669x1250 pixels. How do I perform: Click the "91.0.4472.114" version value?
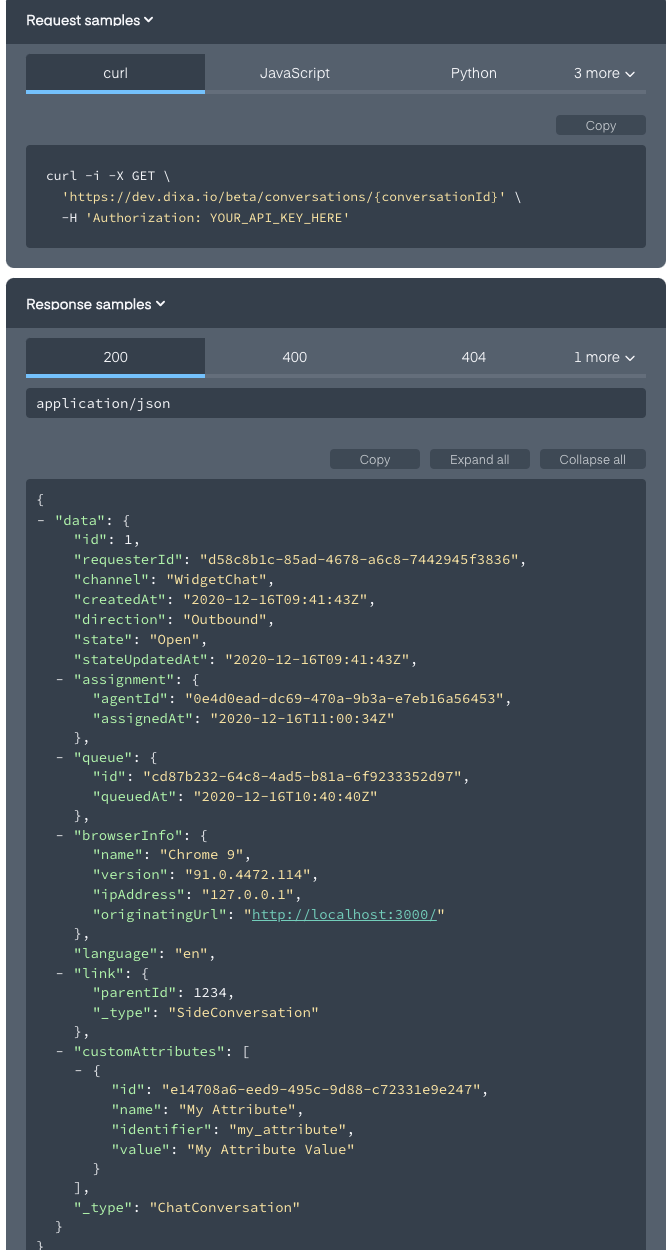click(x=249, y=874)
